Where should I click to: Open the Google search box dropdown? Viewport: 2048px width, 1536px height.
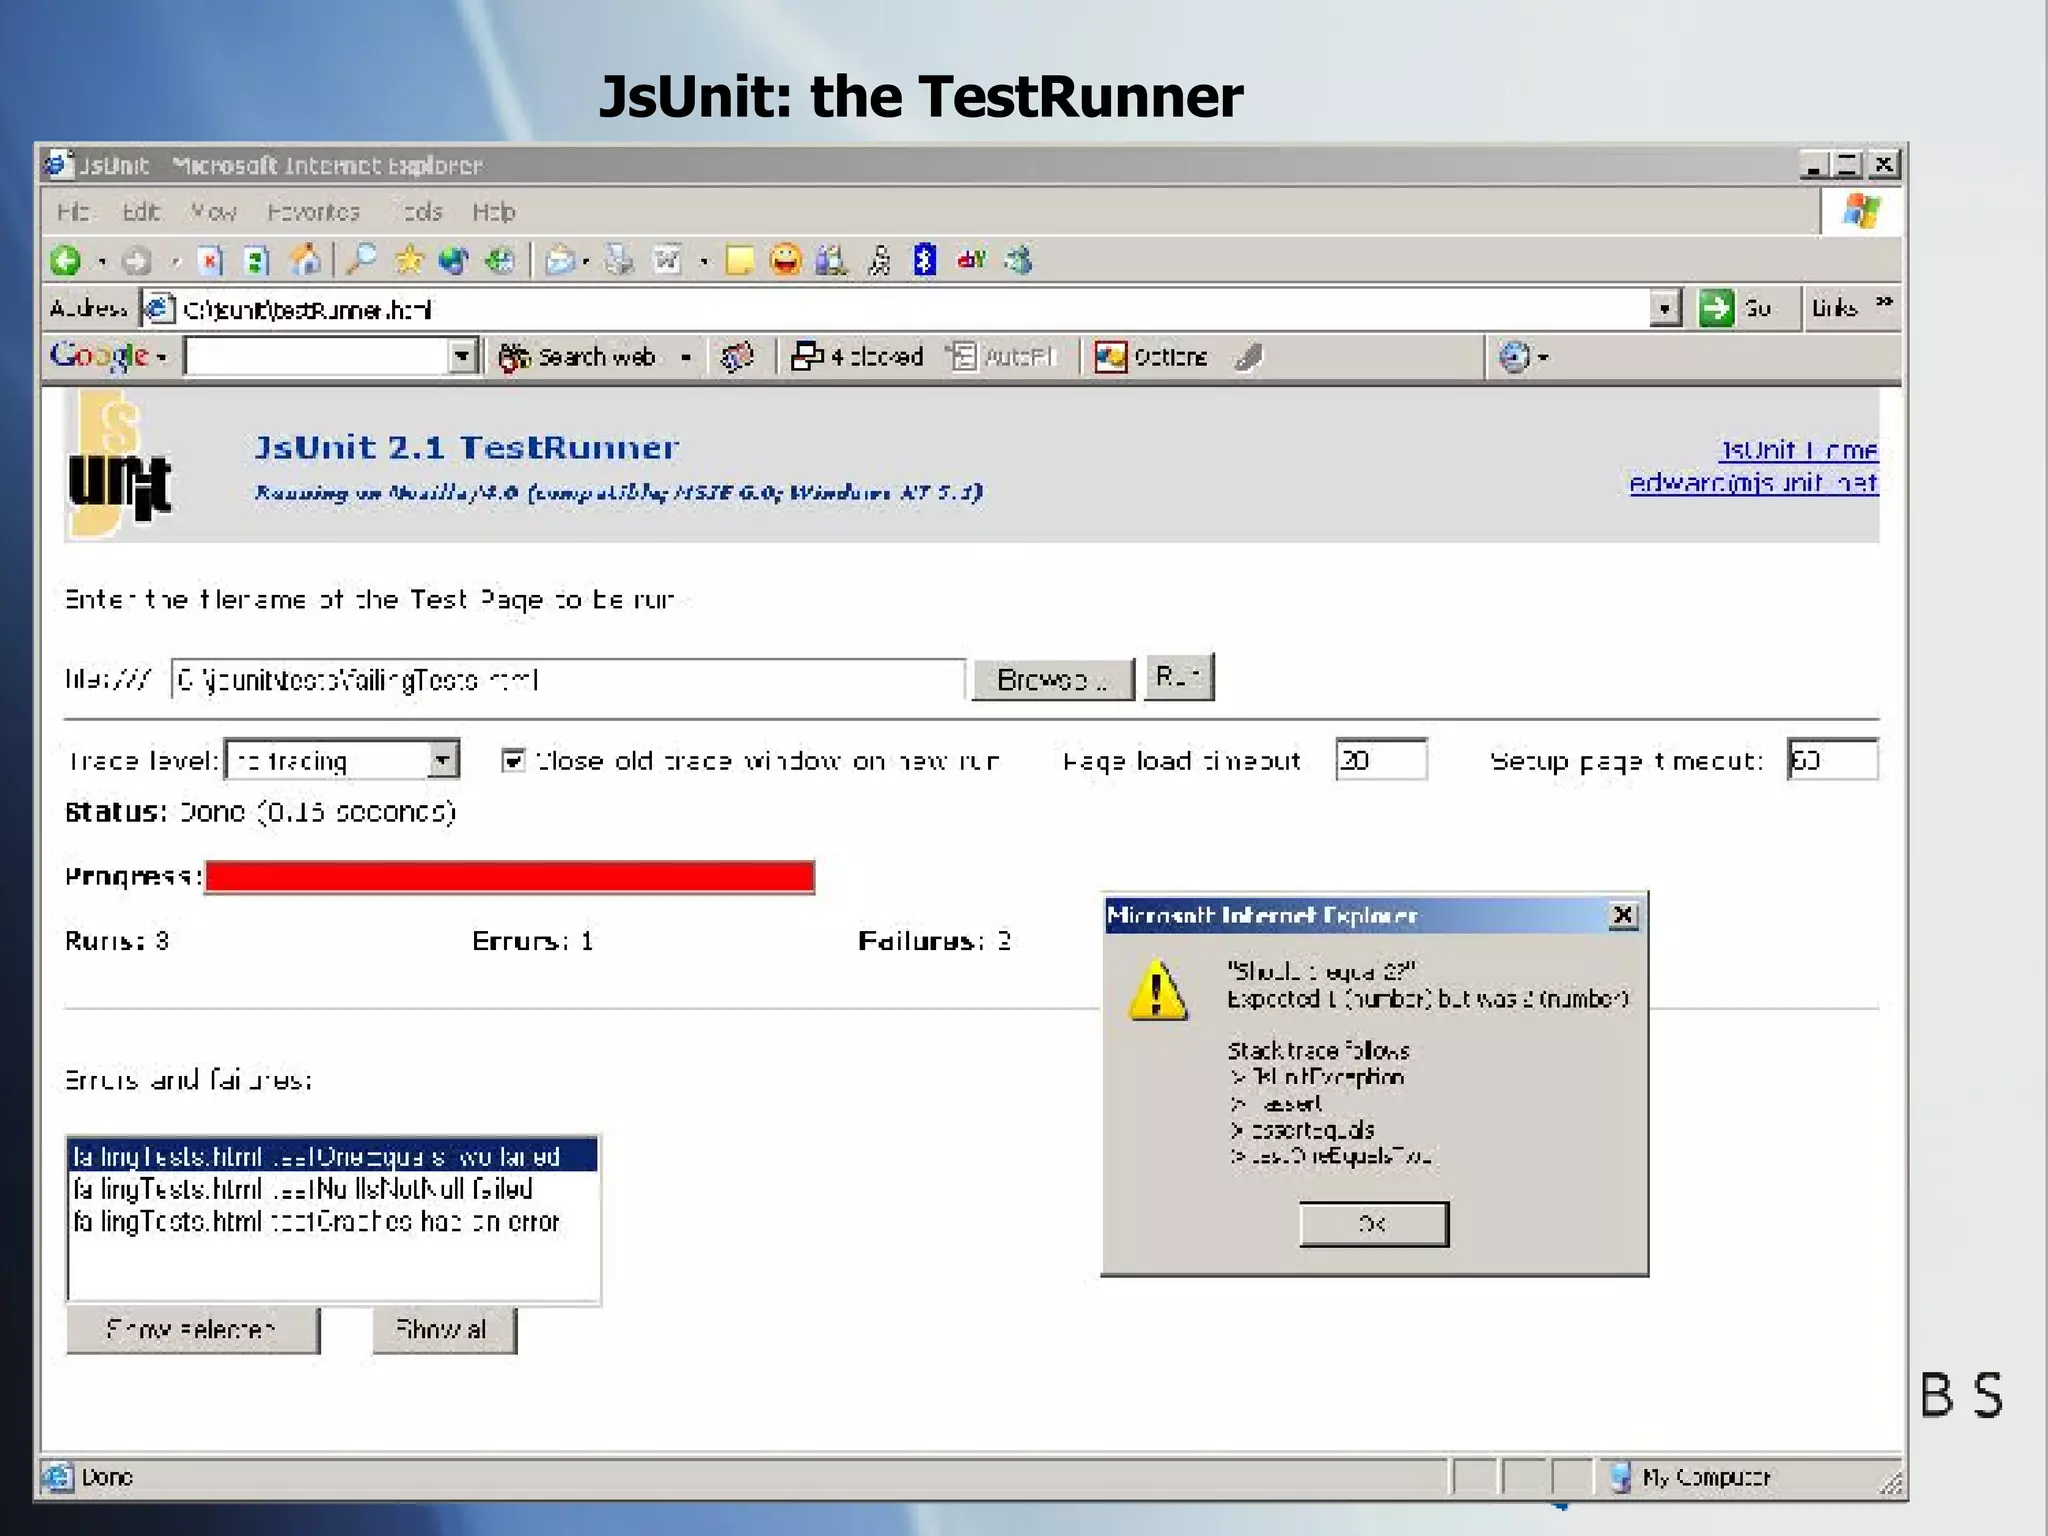(x=461, y=357)
